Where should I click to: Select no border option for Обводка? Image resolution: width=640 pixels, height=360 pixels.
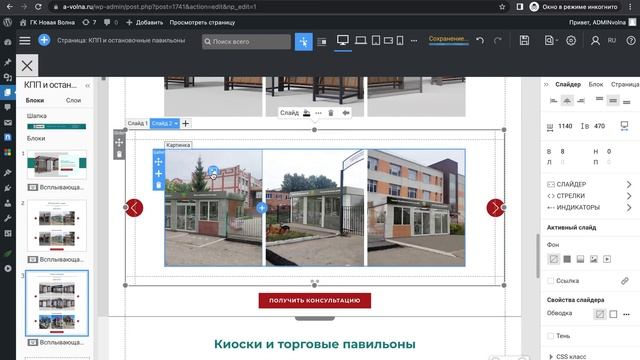pos(600,314)
